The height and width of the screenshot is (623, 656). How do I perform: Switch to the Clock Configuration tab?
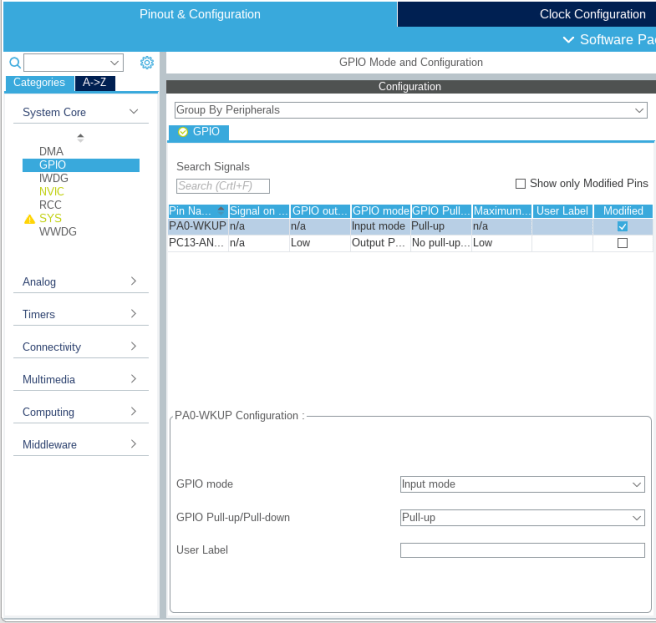click(x=592, y=14)
